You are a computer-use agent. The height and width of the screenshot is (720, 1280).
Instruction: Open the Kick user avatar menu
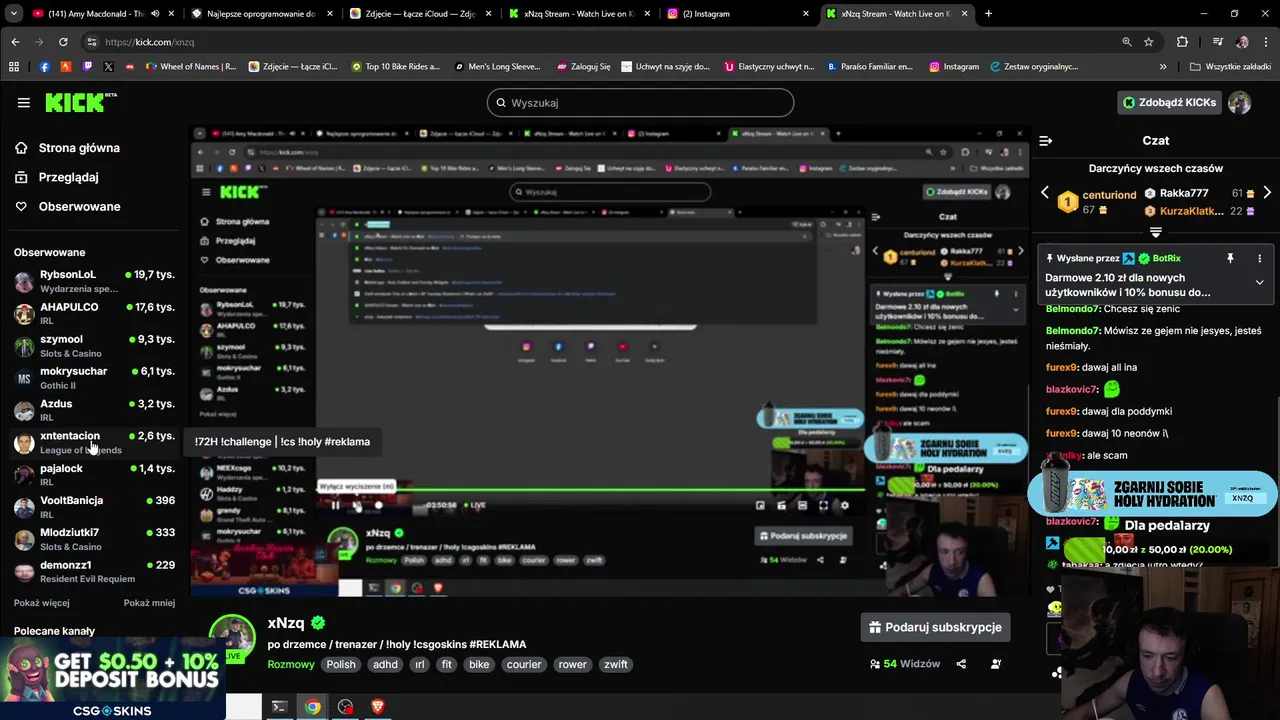(1239, 102)
